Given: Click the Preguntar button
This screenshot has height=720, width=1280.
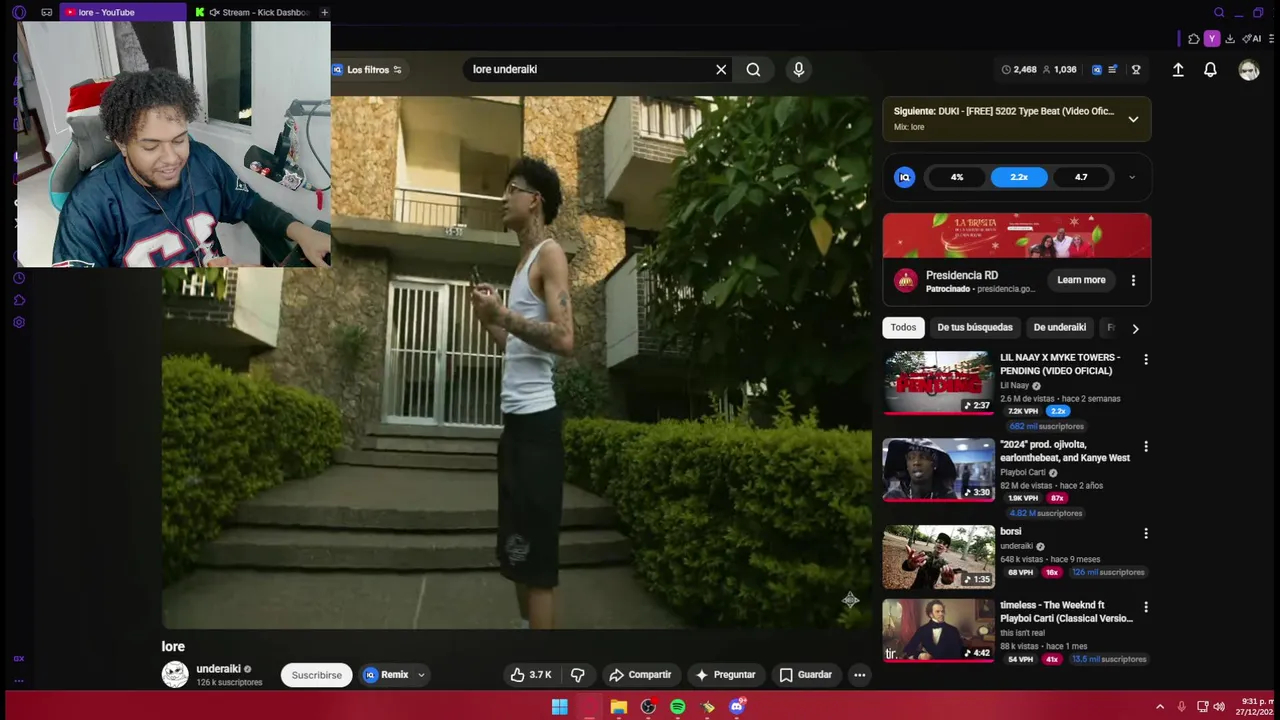Looking at the screenshot, I should click(725, 675).
